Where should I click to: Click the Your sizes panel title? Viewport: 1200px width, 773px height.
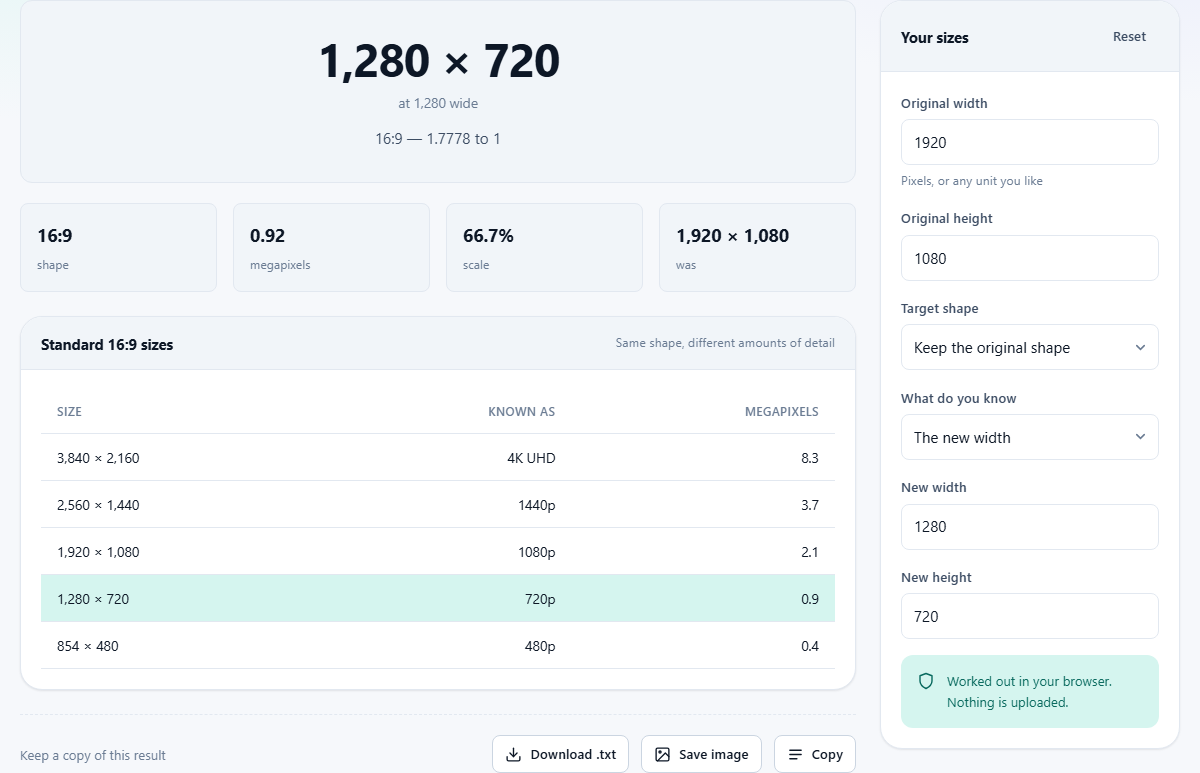tap(935, 38)
